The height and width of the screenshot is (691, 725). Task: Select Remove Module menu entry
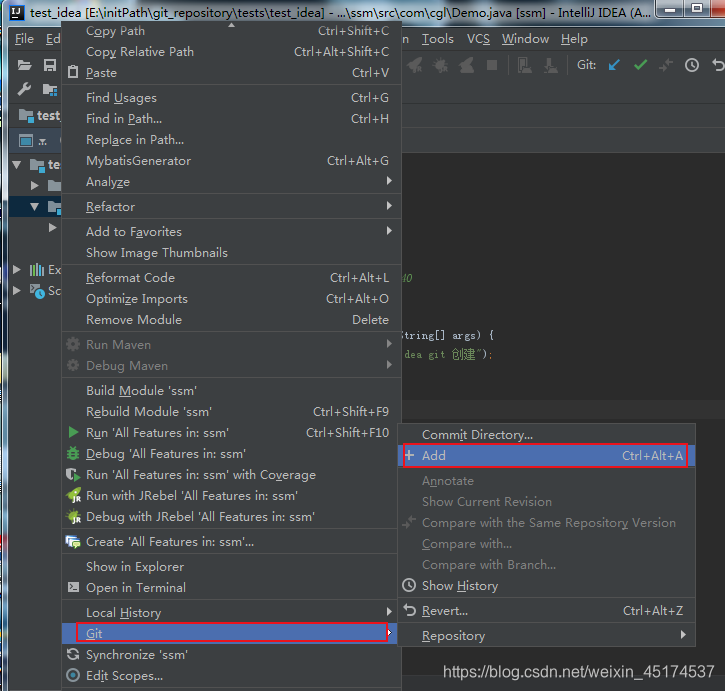(x=231, y=320)
